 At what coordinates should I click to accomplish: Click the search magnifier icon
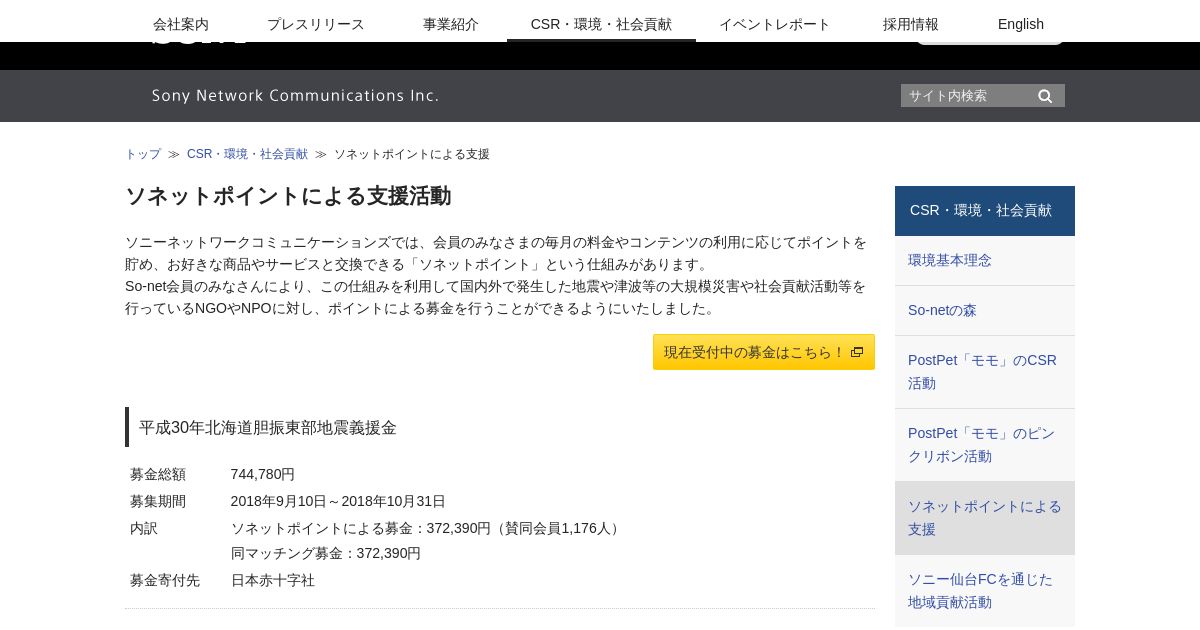coord(1045,96)
